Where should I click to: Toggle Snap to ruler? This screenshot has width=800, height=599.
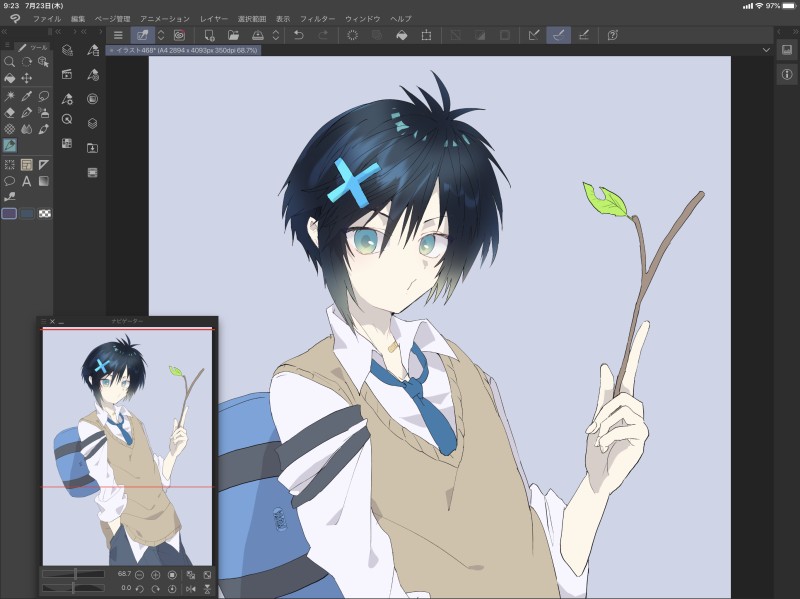534,35
